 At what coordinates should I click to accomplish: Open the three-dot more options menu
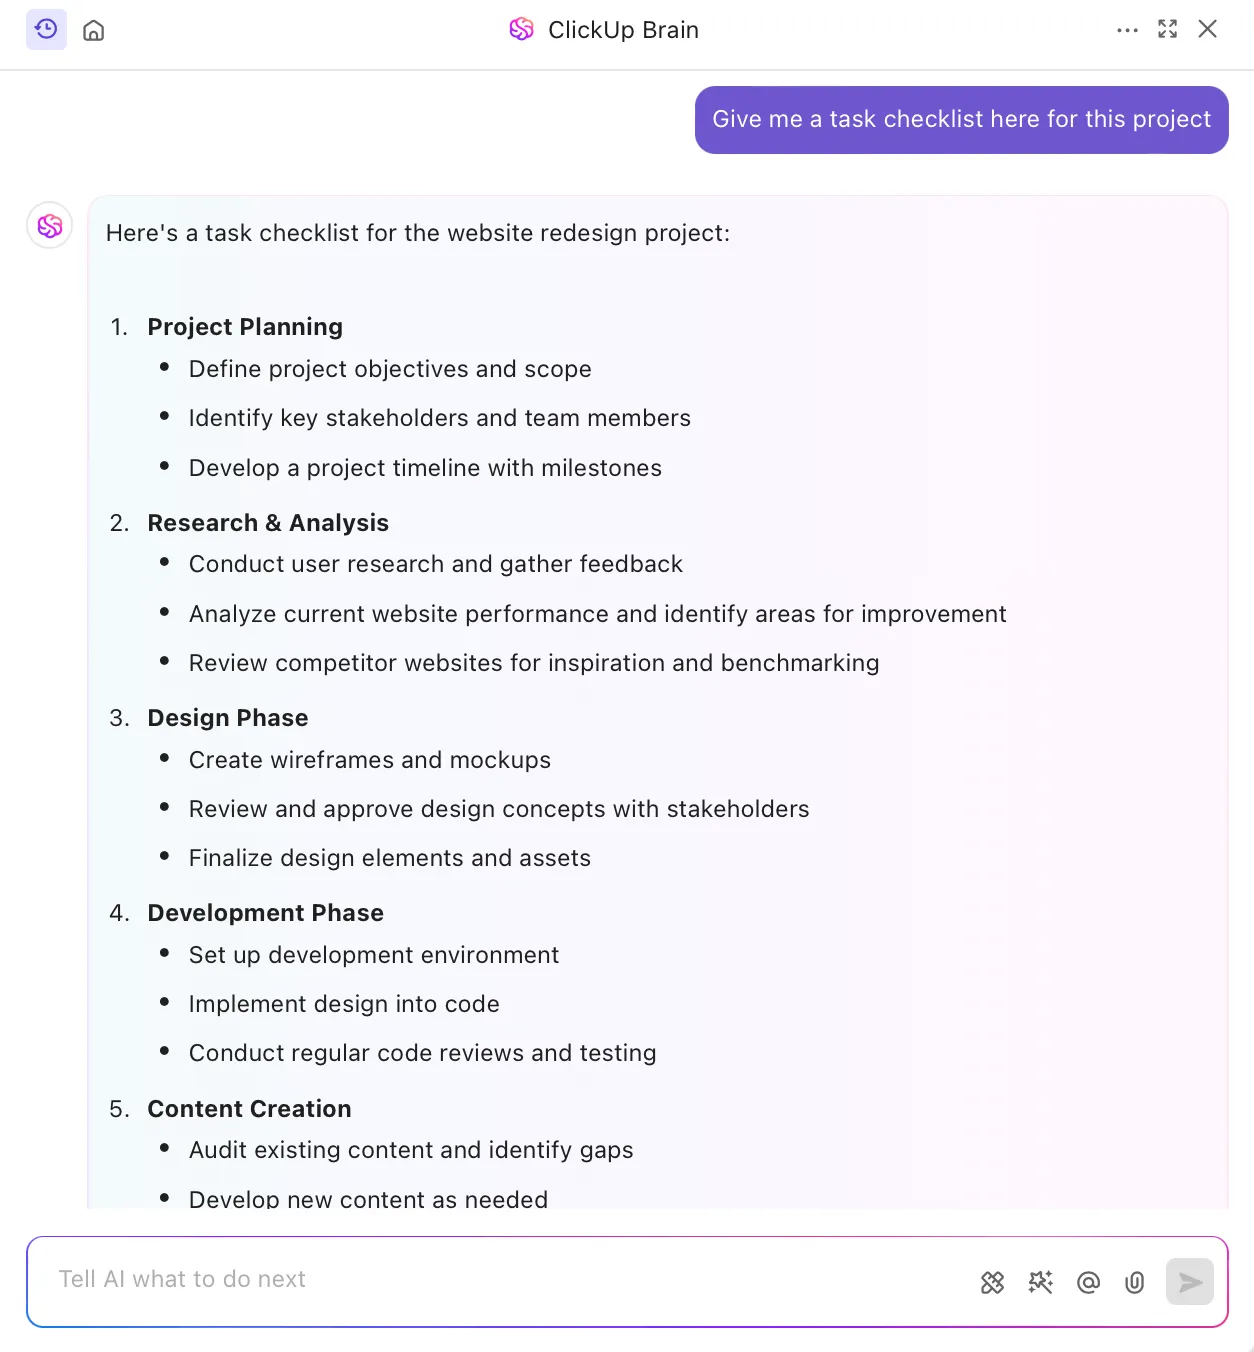(x=1127, y=30)
